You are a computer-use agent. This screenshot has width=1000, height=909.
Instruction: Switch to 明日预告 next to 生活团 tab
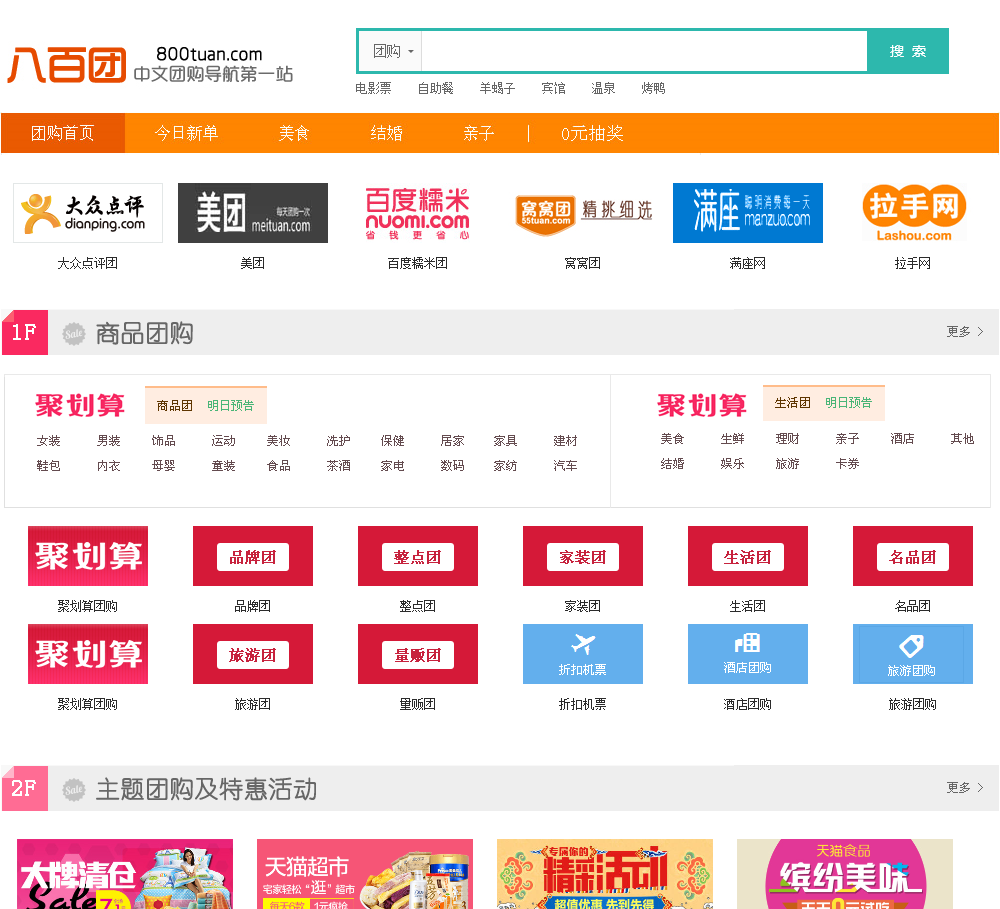pyautogui.click(x=848, y=403)
